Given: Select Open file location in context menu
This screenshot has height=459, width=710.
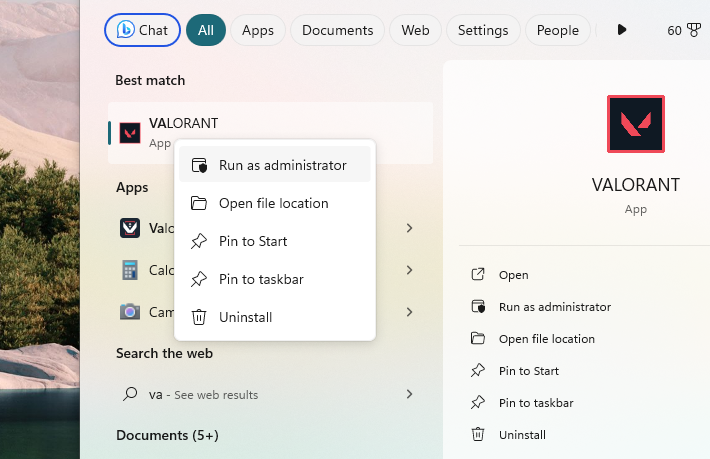Looking at the screenshot, I should point(274,203).
